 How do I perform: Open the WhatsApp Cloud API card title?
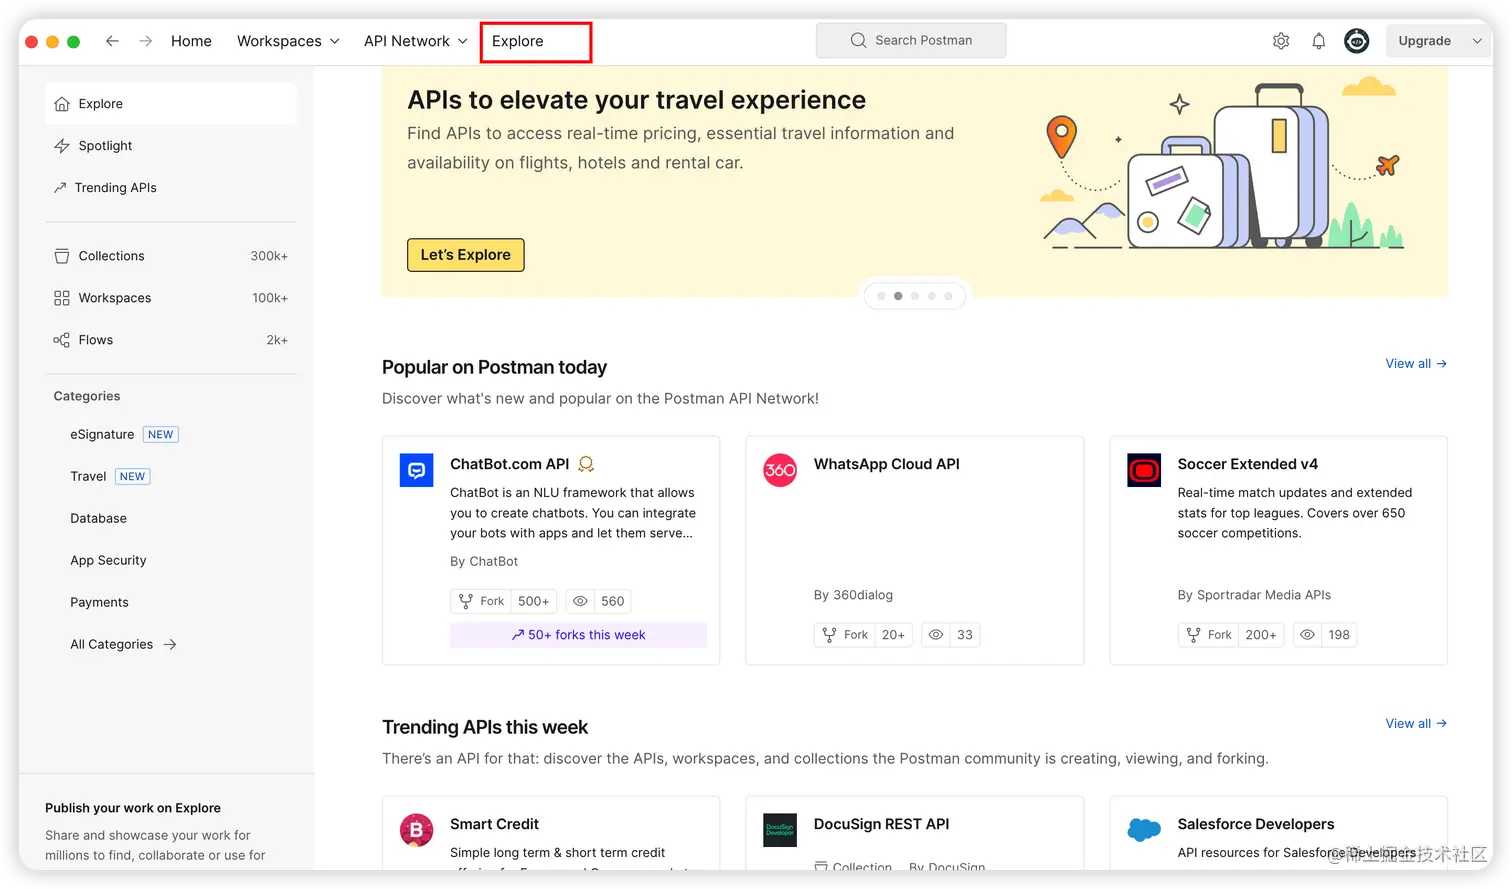tap(887, 464)
